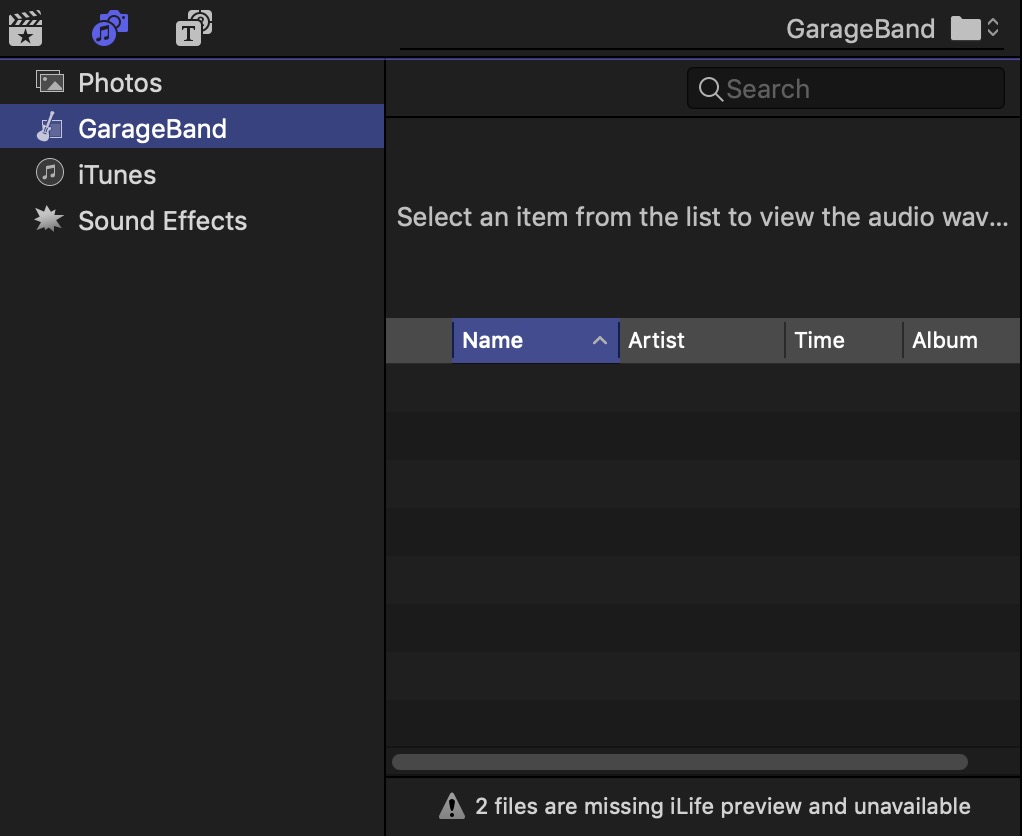Sort the list by Artist column
1022x836 pixels.
click(700, 340)
